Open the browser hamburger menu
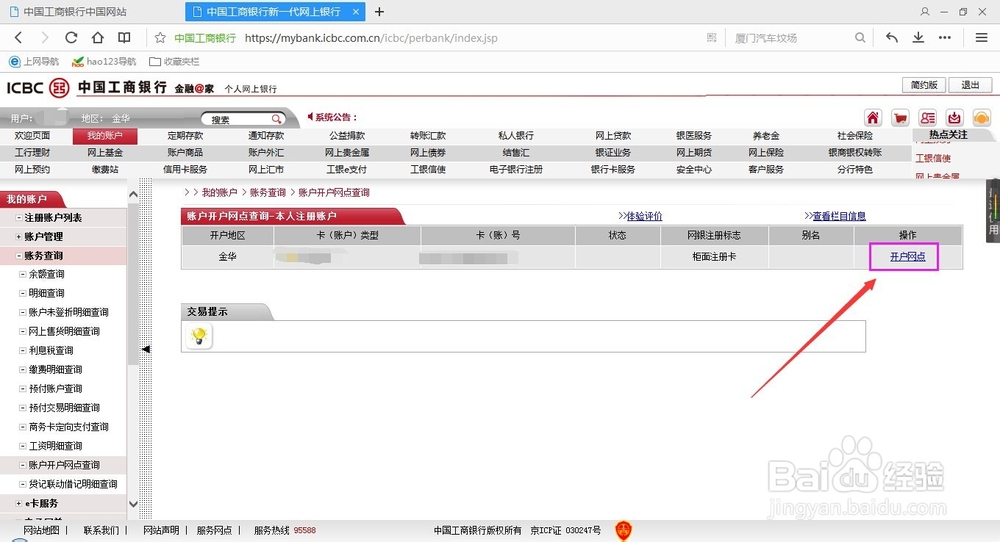This screenshot has height=542, width=1000. 982,38
